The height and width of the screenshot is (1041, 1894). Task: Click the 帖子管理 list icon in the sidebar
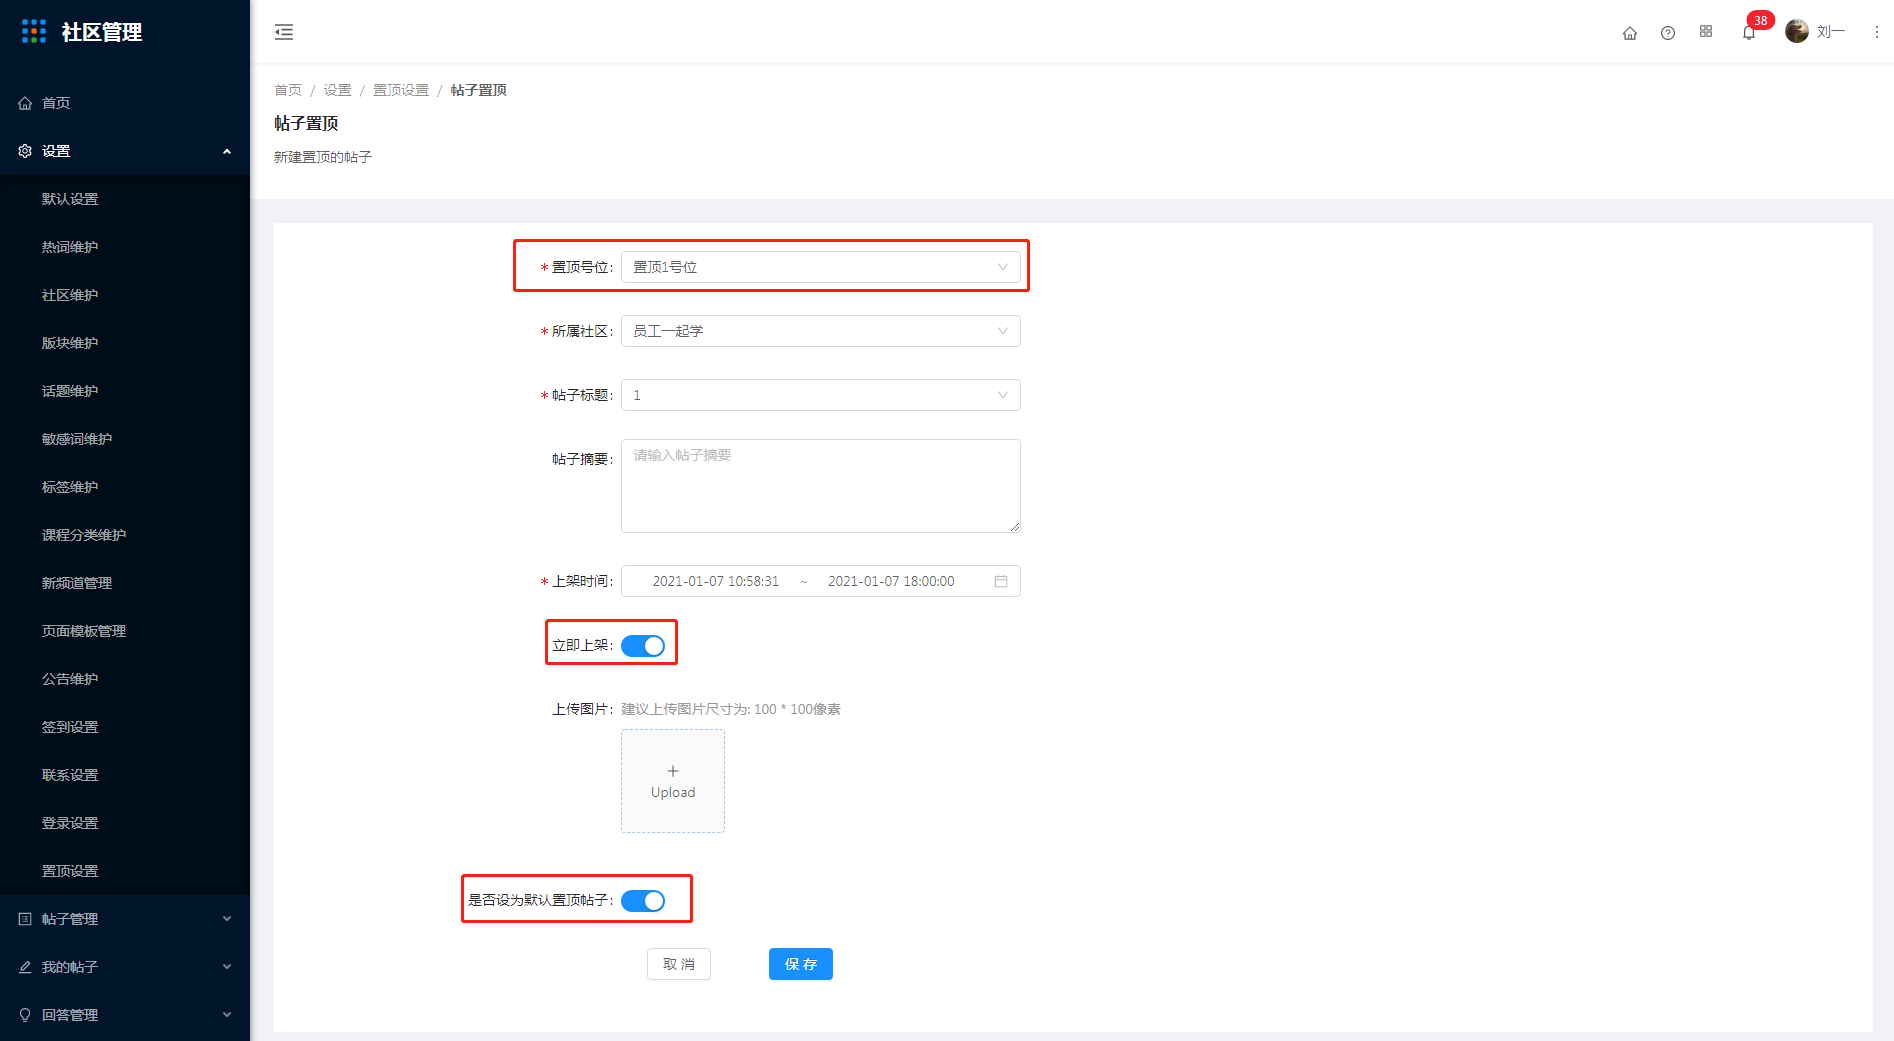click(25, 919)
